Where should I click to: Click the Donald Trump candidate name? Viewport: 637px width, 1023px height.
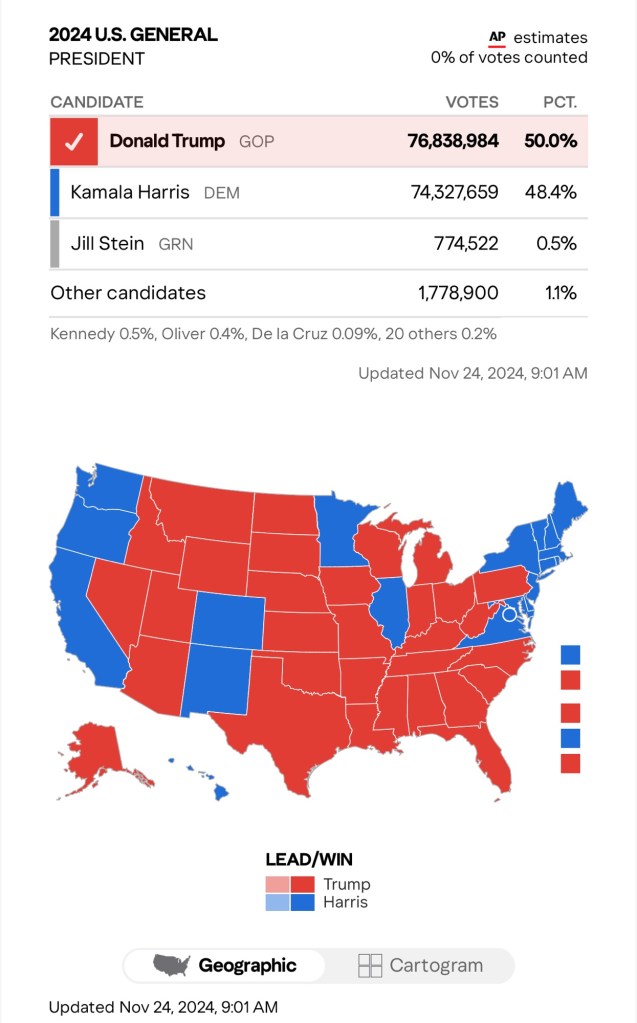(167, 141)
